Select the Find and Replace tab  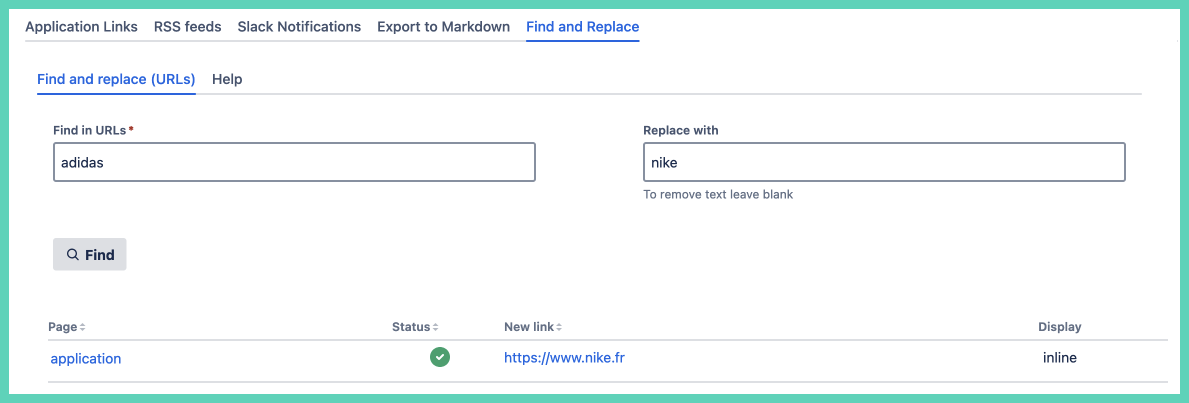[x=582, y=27]
